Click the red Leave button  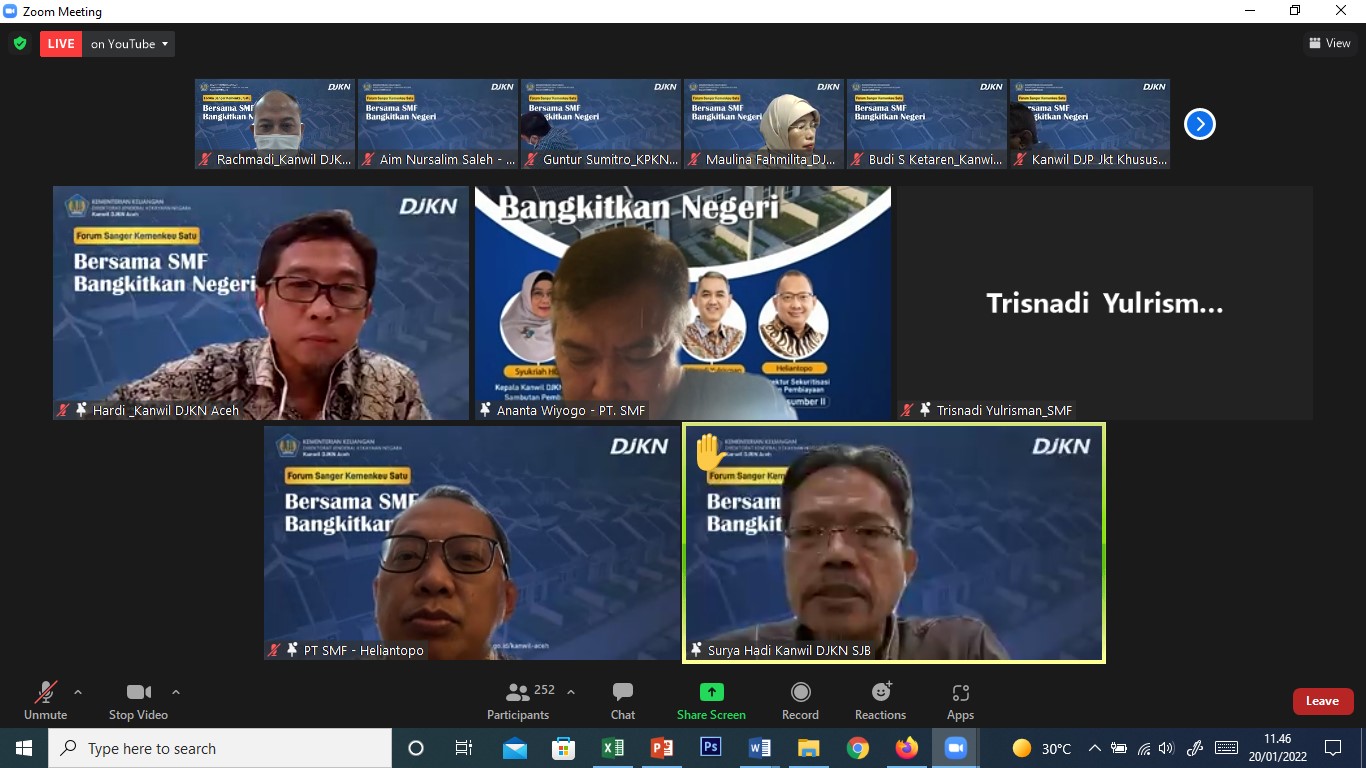point(1322,701)
